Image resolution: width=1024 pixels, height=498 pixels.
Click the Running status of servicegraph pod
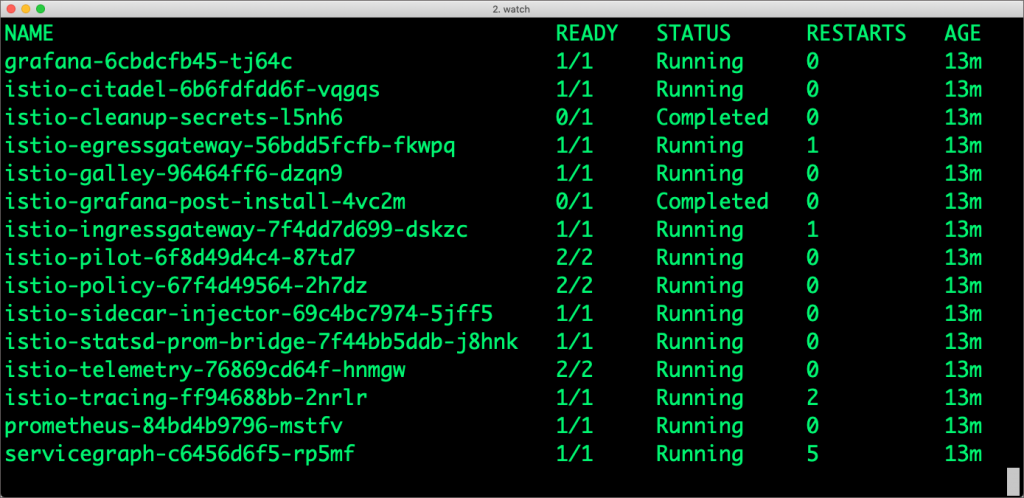pos(699,454)
